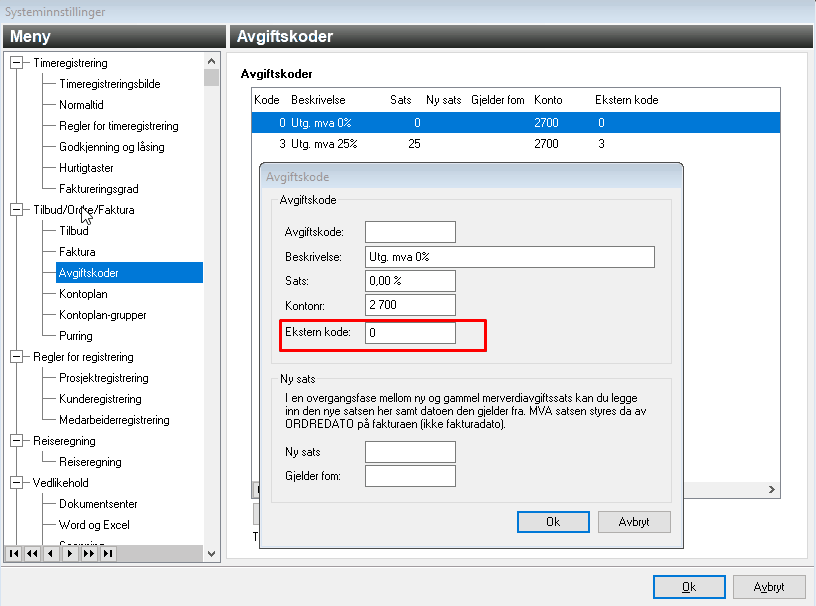Click the Avgiftskode input field
This screenshot has width=816, height=606.
click(x=410, y=232)
